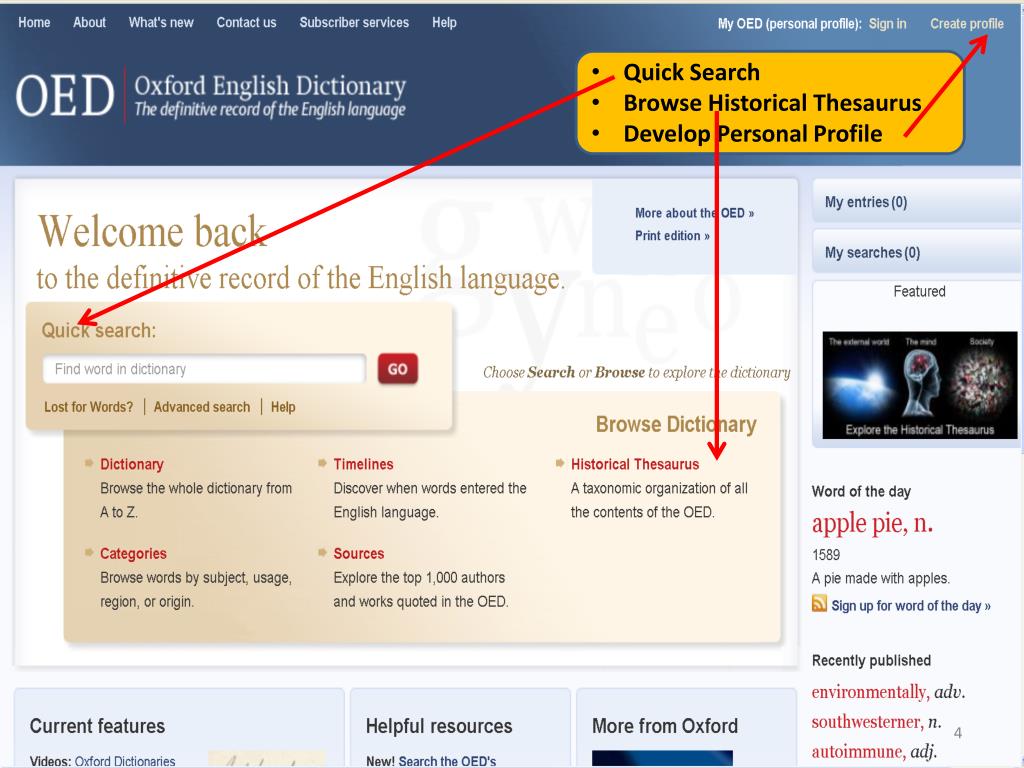Image resolution: width=1024 pixels, height=768 pixels.
Task: Open the Help item in the top navigation
Action: (444, 22)
